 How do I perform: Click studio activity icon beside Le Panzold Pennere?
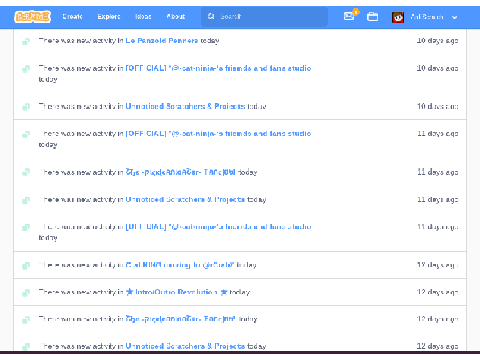pos(26,41)
